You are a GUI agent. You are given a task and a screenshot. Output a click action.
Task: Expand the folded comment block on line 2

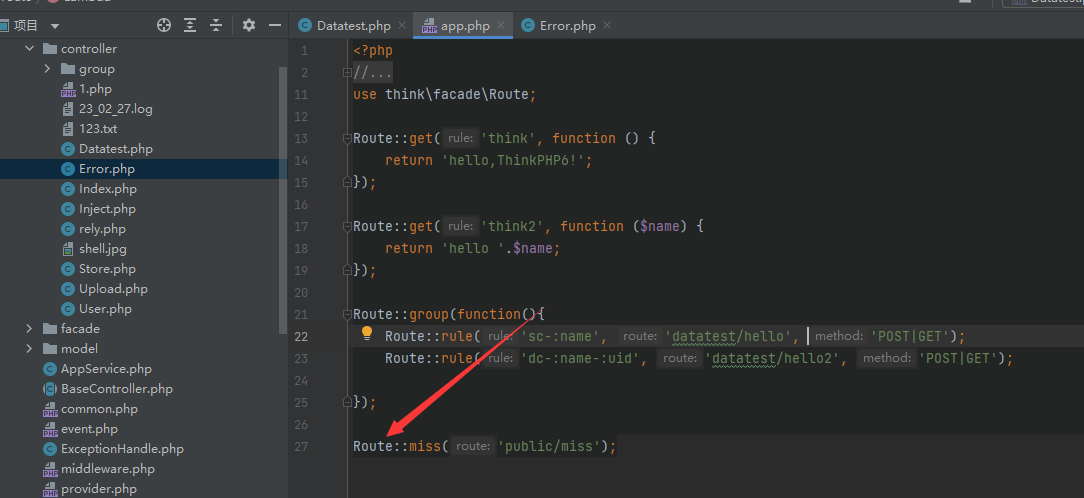tap(347, 72)
